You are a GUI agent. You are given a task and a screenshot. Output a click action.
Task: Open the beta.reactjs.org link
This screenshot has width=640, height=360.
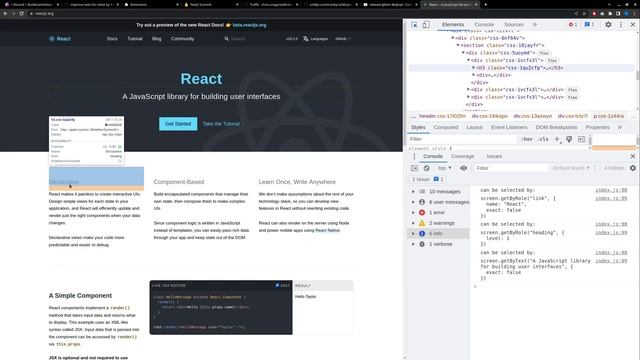click(x=249, y=25)
